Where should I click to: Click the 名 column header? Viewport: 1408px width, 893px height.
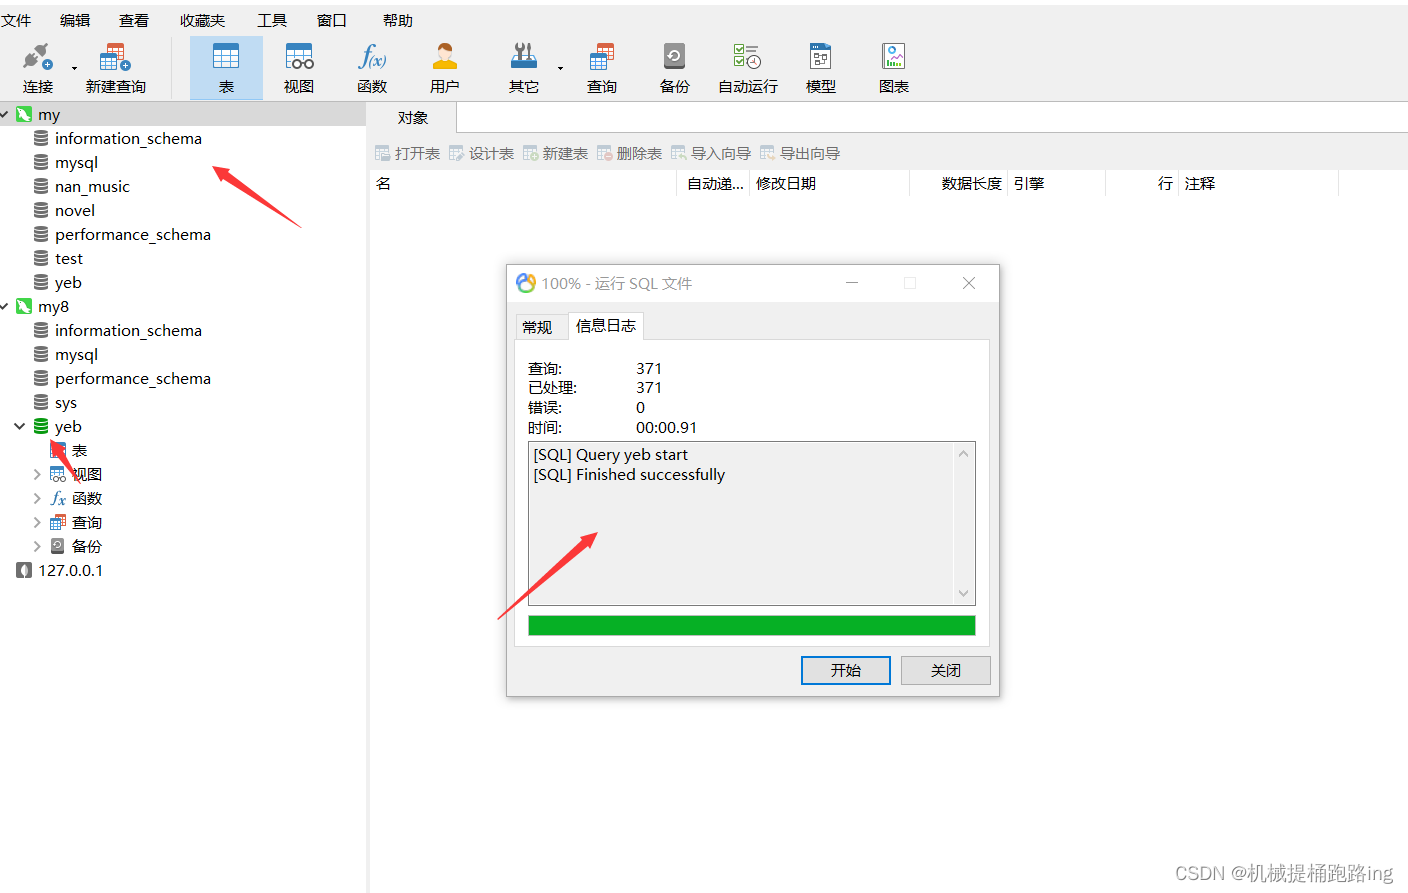point(525,183)
